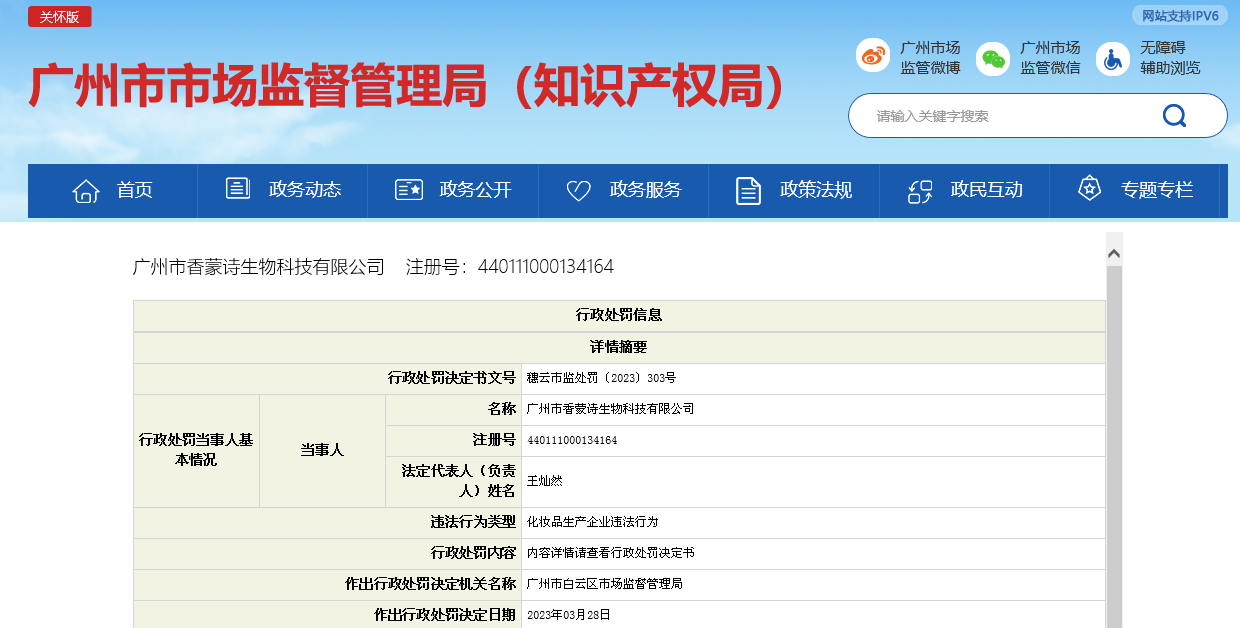
Task: Click the scrollbar up arrow
Action: [1114, 254]
